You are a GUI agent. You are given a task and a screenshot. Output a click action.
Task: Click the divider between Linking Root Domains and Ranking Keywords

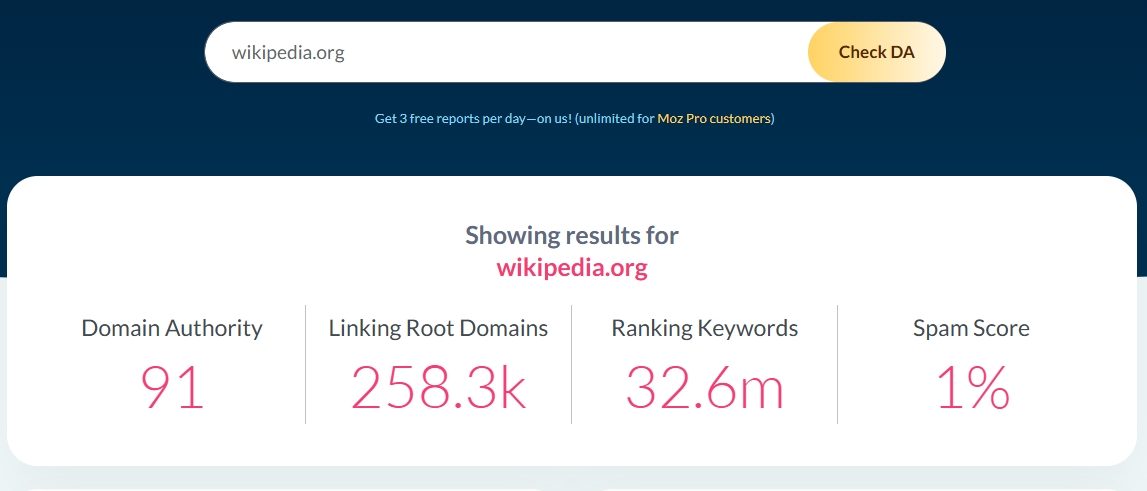point(571,365)
